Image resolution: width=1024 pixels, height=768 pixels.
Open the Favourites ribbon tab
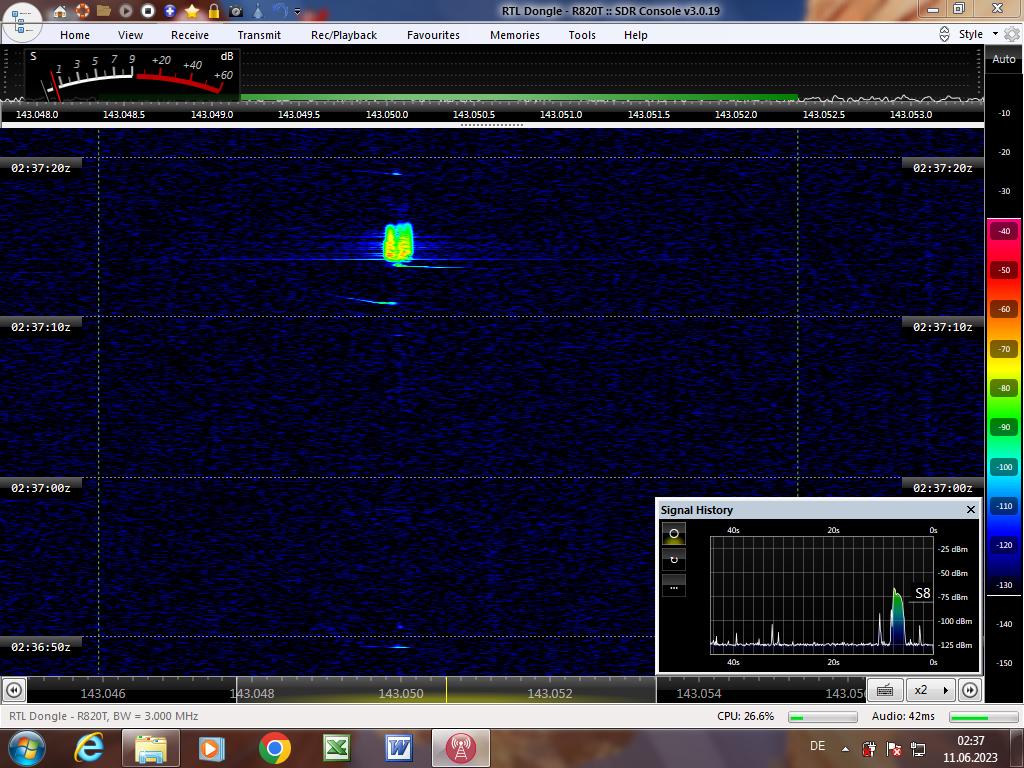433,35
